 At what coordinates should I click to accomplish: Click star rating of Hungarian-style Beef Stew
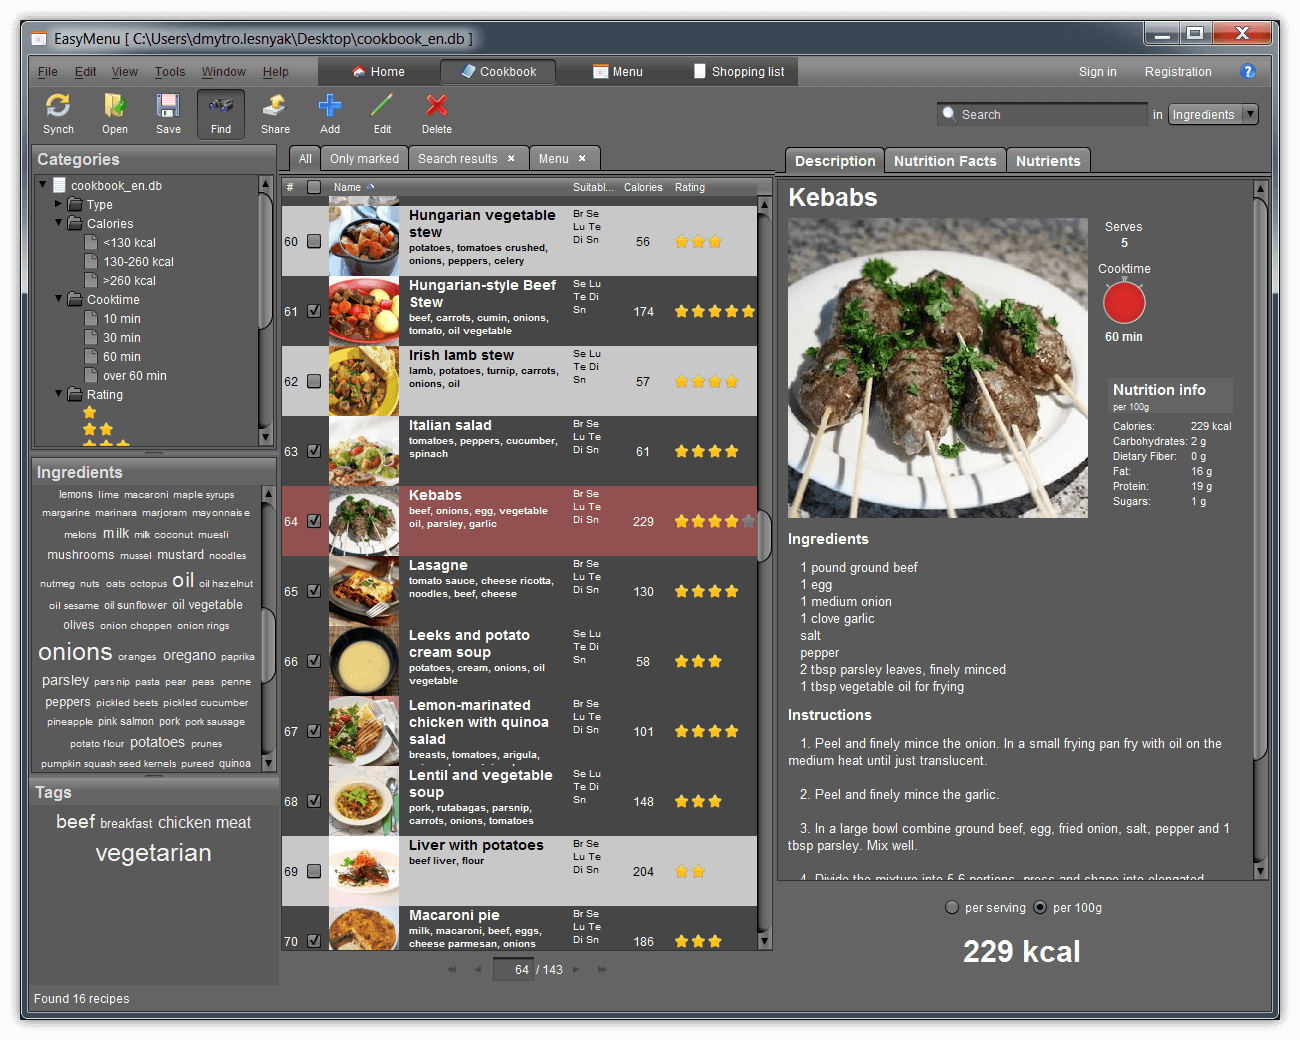point(714,311)
